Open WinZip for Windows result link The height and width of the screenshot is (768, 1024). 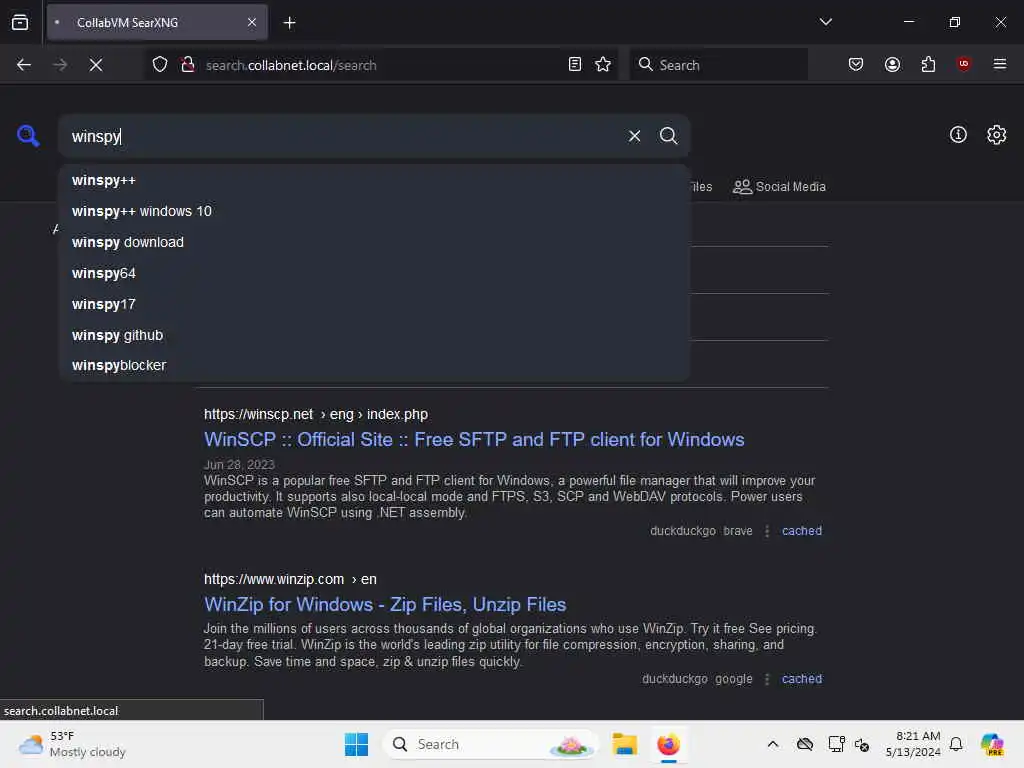click(x=385, y=605)
